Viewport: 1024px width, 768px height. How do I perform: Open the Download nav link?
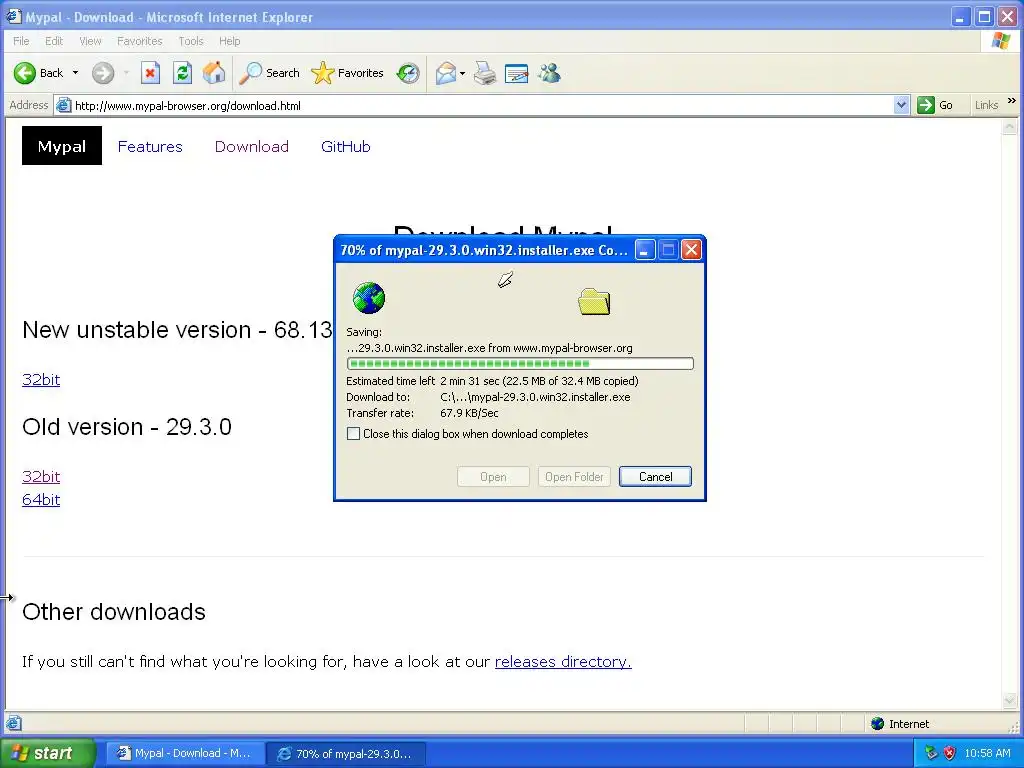(251, 146)
